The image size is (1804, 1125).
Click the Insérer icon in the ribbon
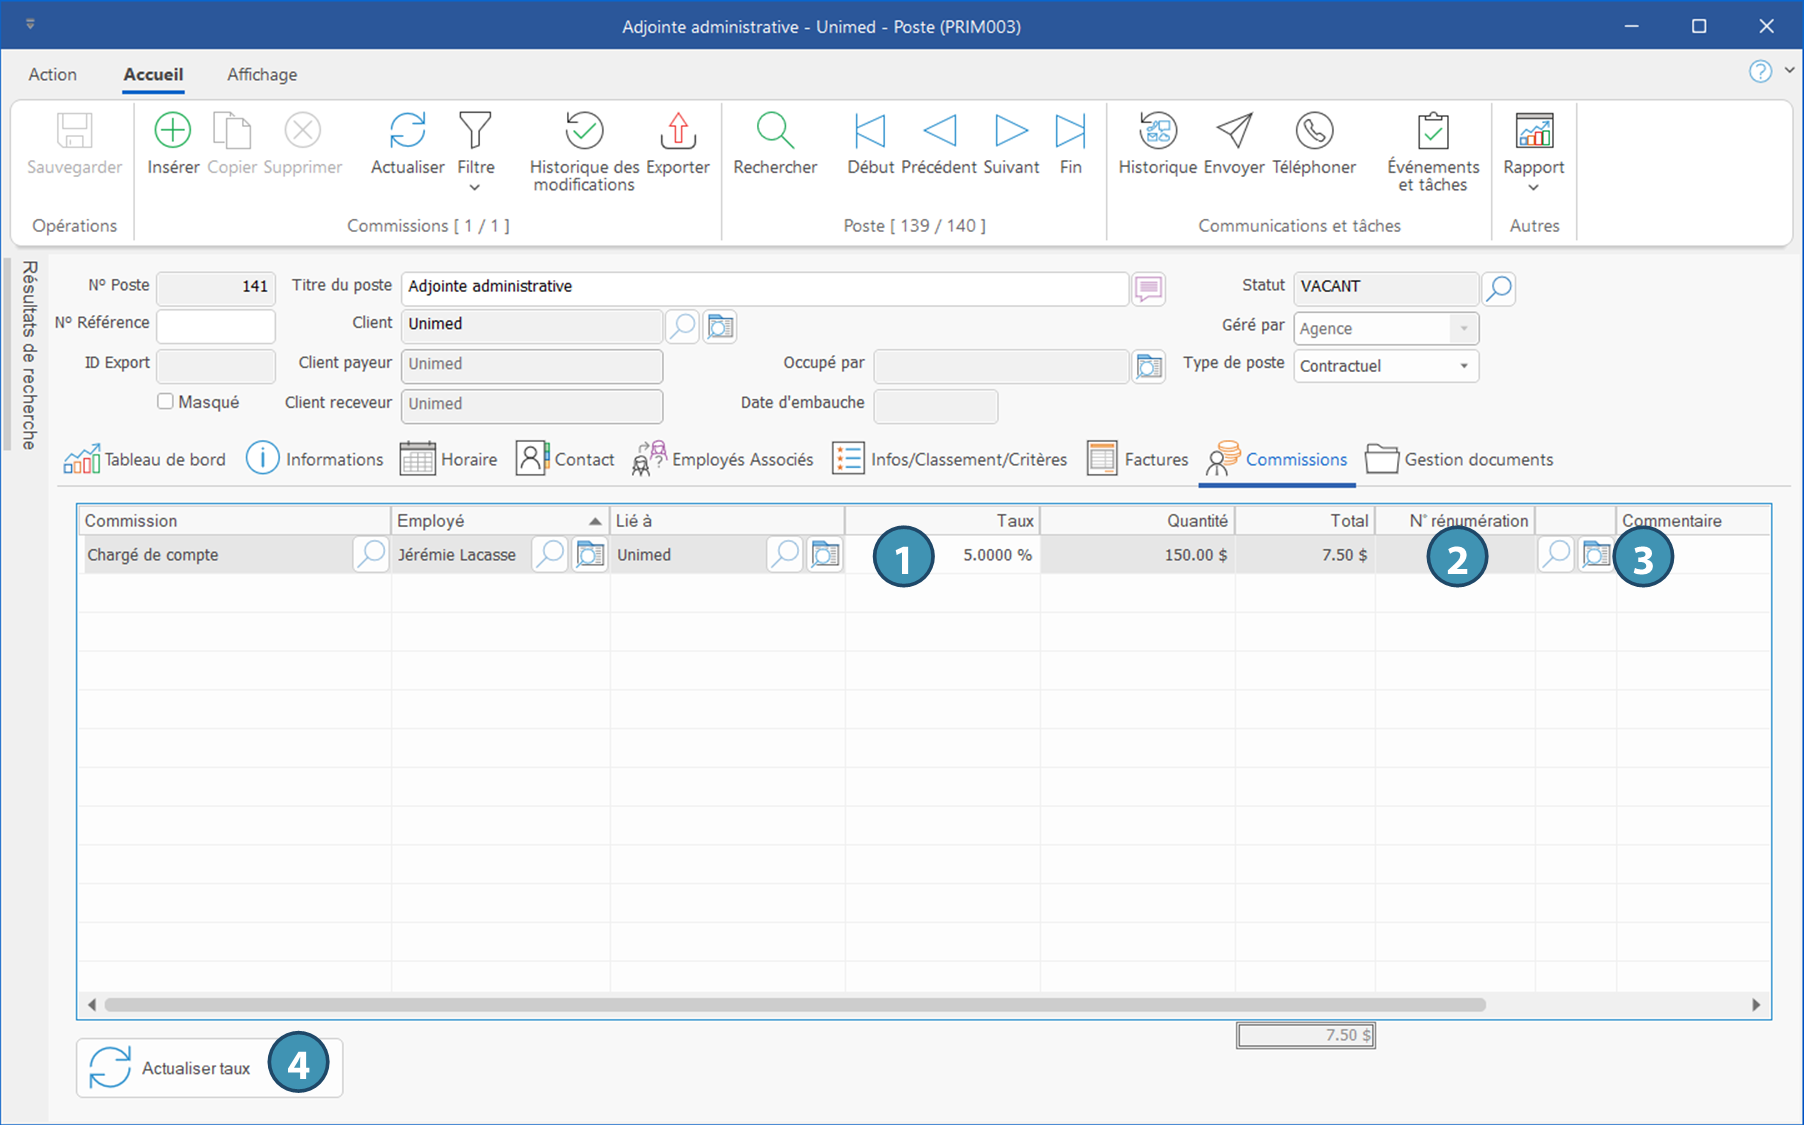(x=173, y=131)
